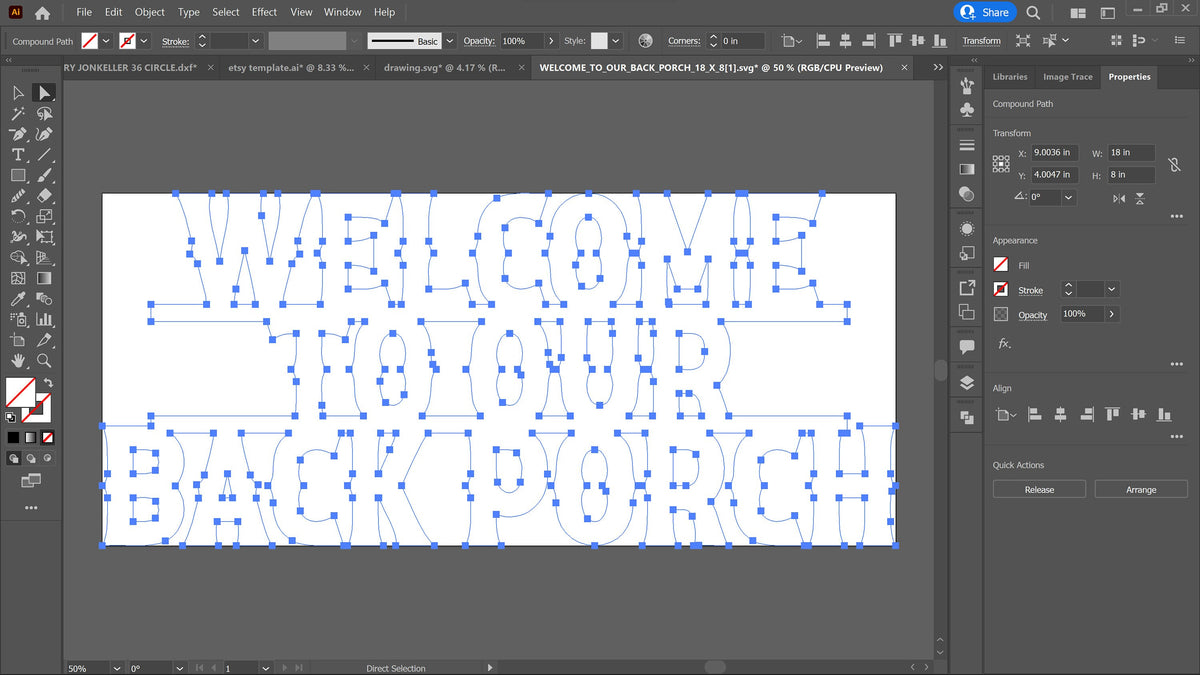Open the graphic Style dropdown
Image resolution: width=1200 pixels, height=675 pixels.
click(615, 41)
